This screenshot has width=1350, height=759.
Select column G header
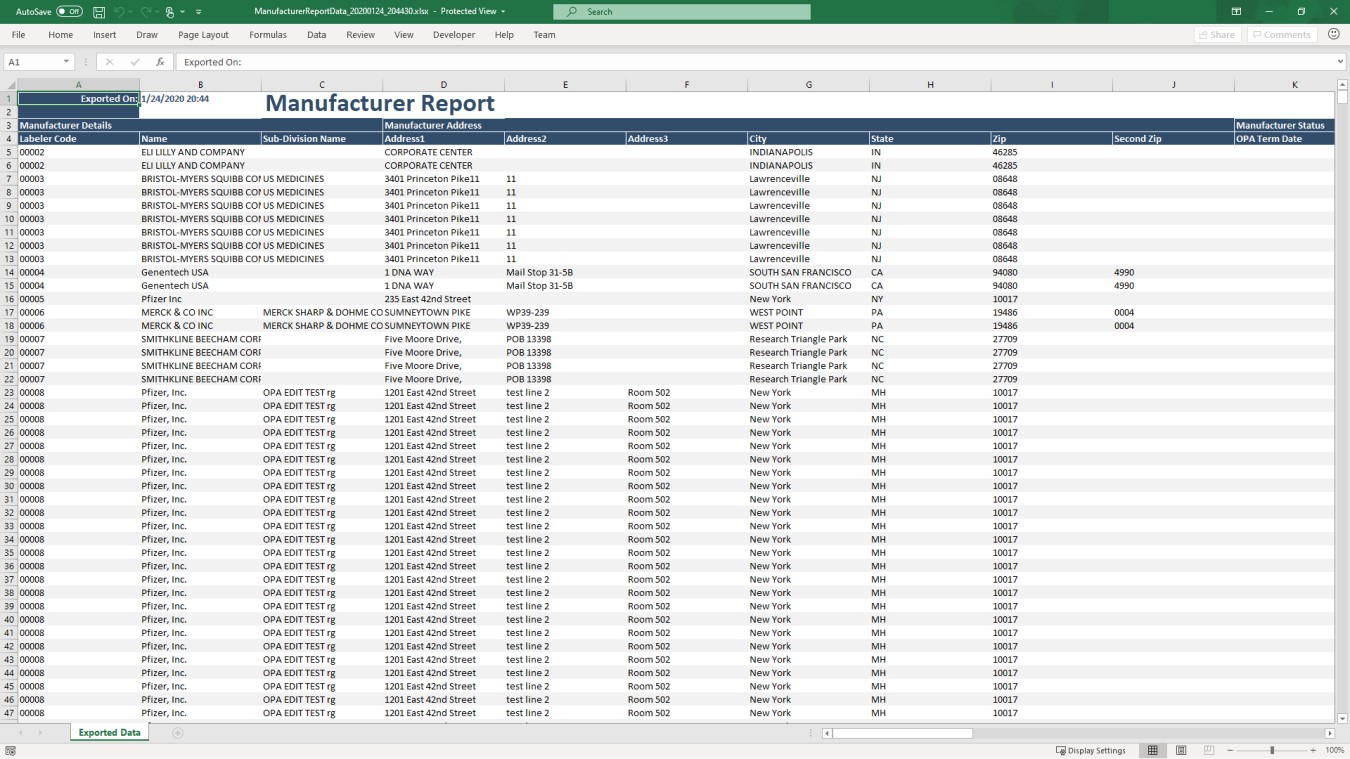point(808,85)
